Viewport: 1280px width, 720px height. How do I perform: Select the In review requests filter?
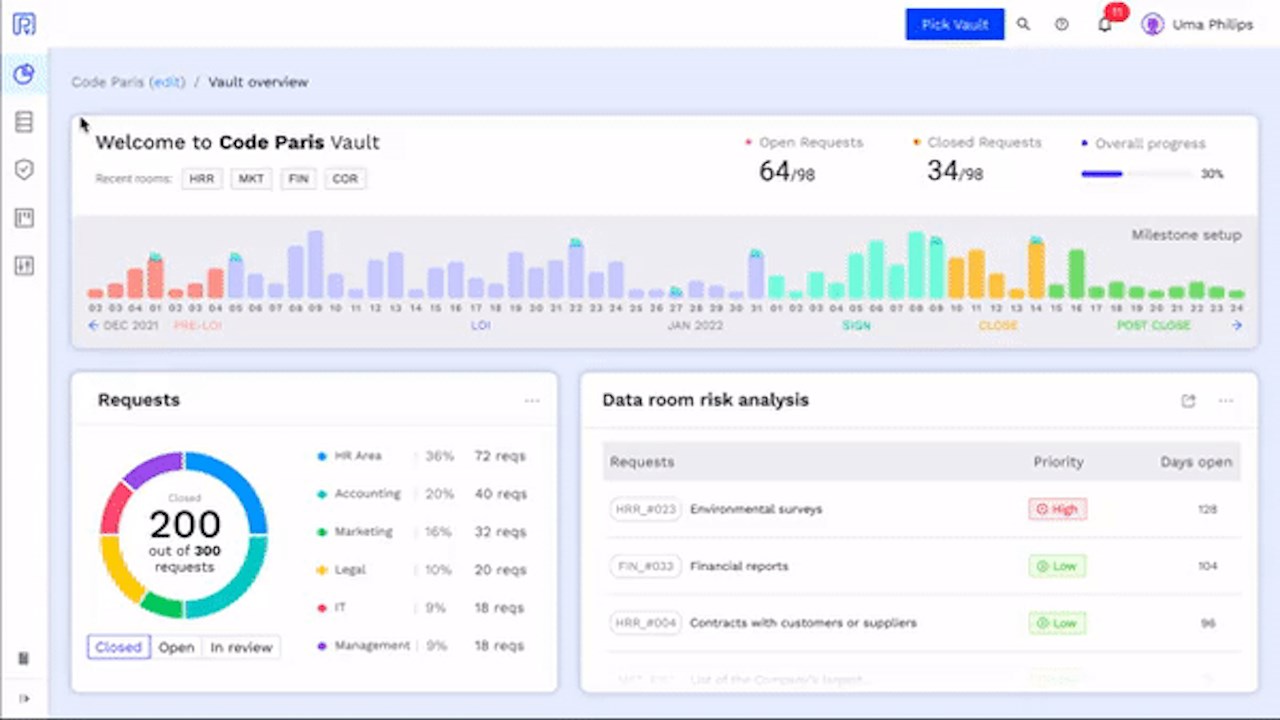[241, 647]
